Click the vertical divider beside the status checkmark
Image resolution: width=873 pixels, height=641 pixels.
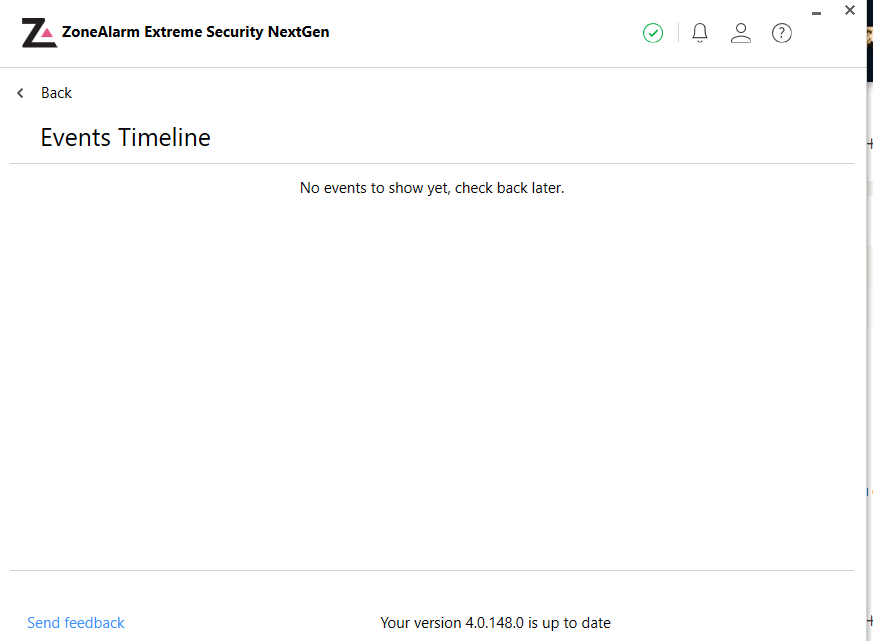(x=678, y=33)
